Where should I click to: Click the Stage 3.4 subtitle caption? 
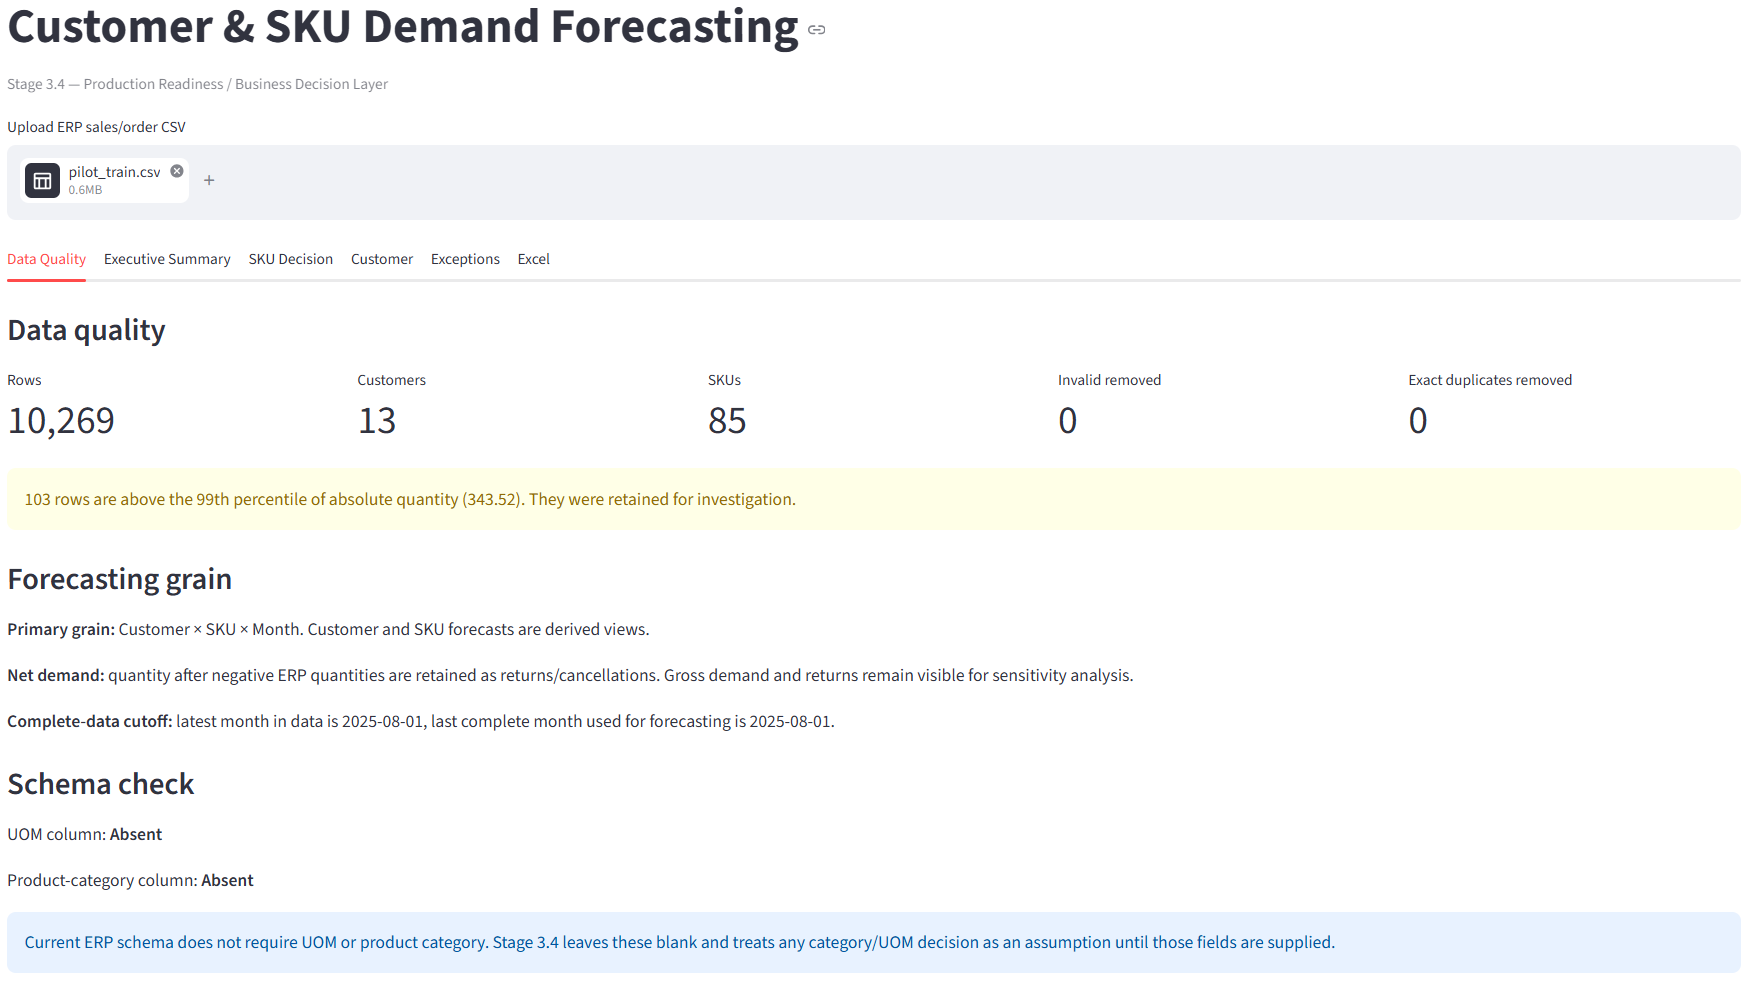[198, 84]
